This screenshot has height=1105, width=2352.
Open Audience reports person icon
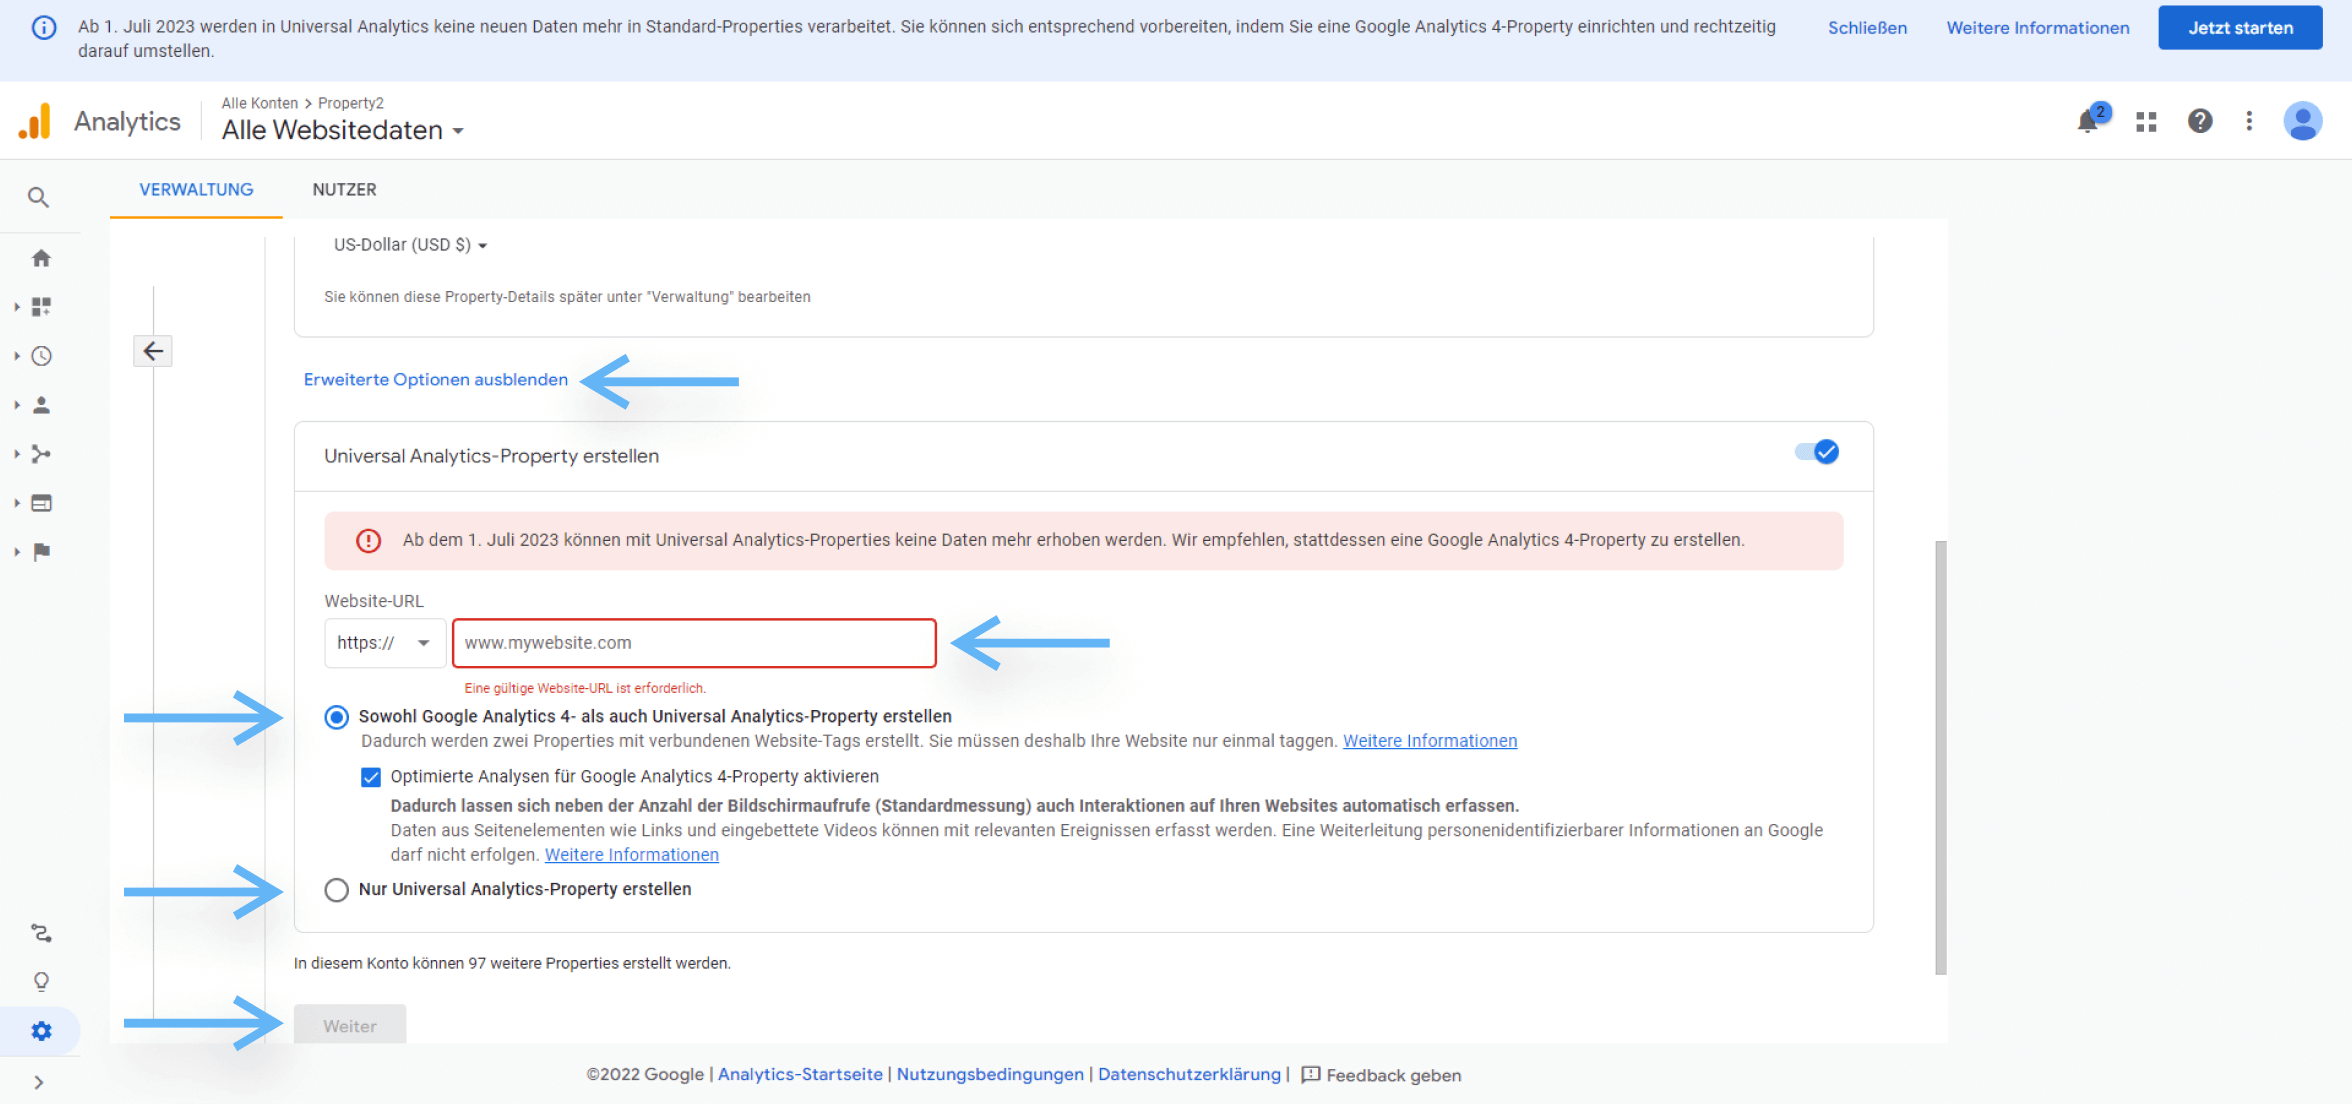41,405
